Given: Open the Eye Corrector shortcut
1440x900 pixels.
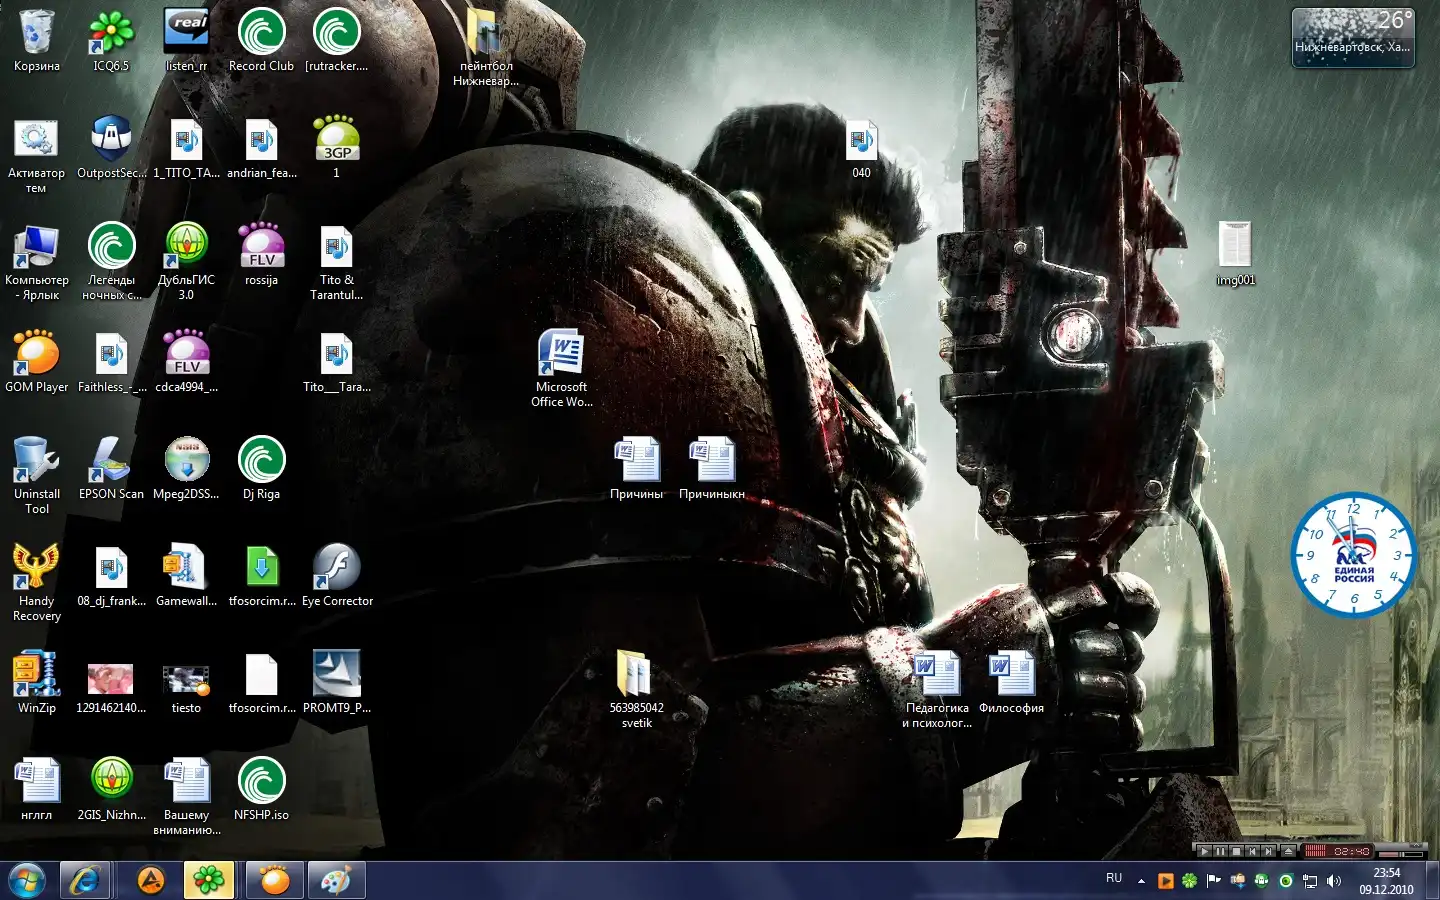Looking at the screenshot, I should pos(337,569).
